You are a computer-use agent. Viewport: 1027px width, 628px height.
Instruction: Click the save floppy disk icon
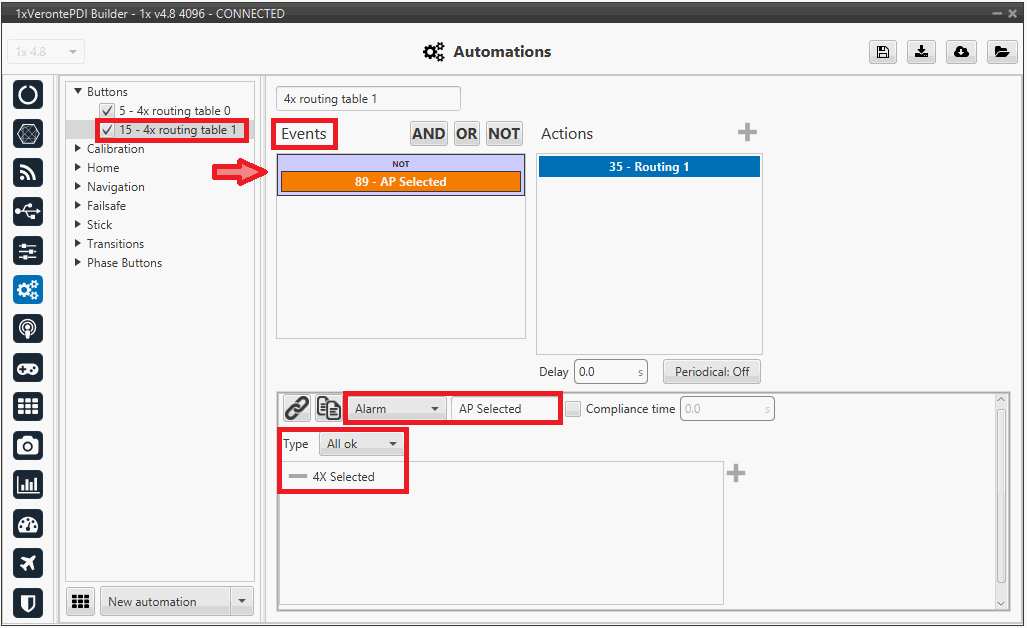click(x=883, y=52)
